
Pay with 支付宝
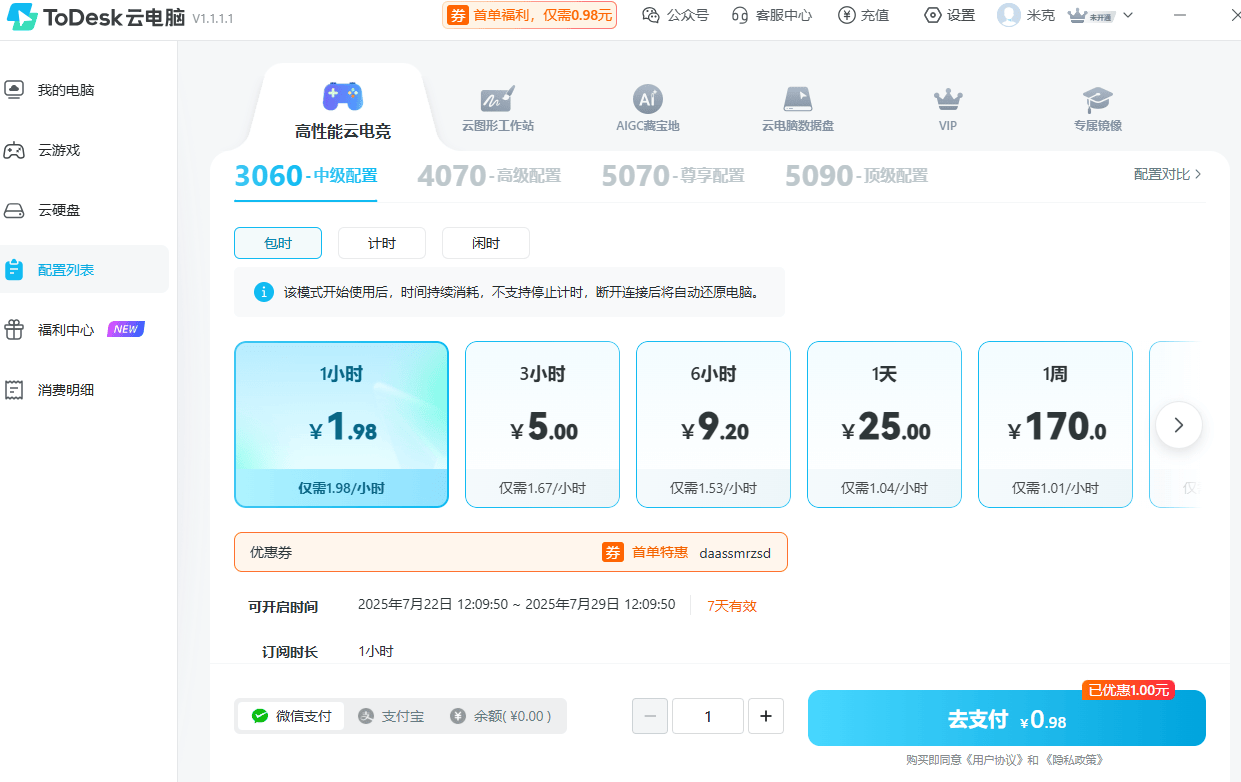391,716
